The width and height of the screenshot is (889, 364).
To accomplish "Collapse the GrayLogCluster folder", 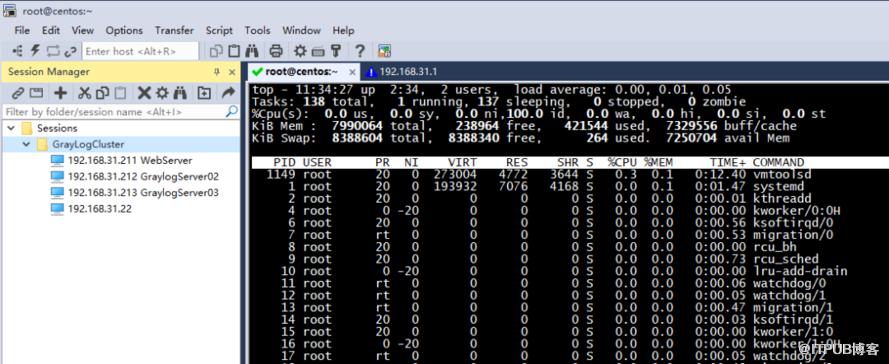I will [x=26, y=145].
